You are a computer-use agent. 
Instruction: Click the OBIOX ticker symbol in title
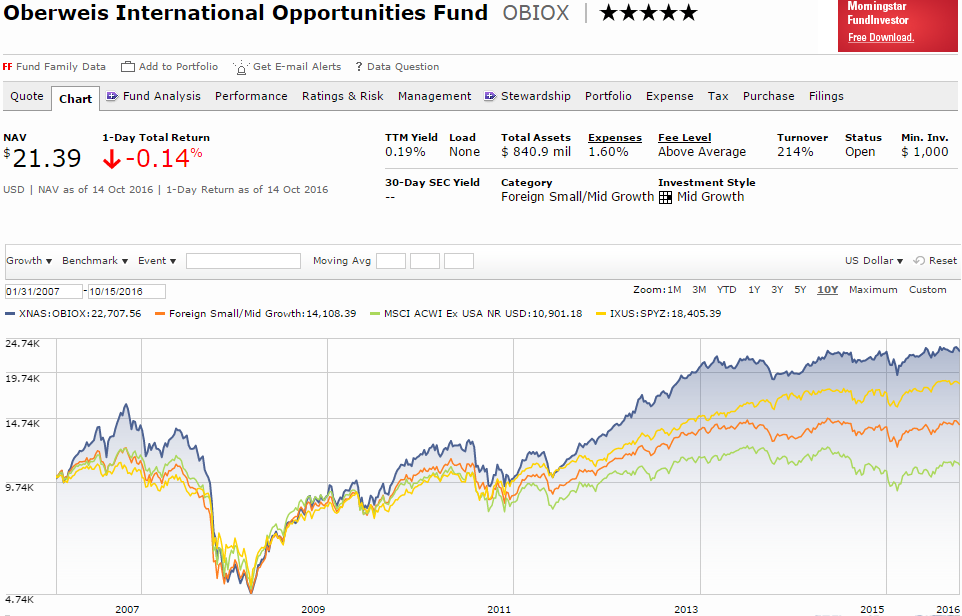536,13
